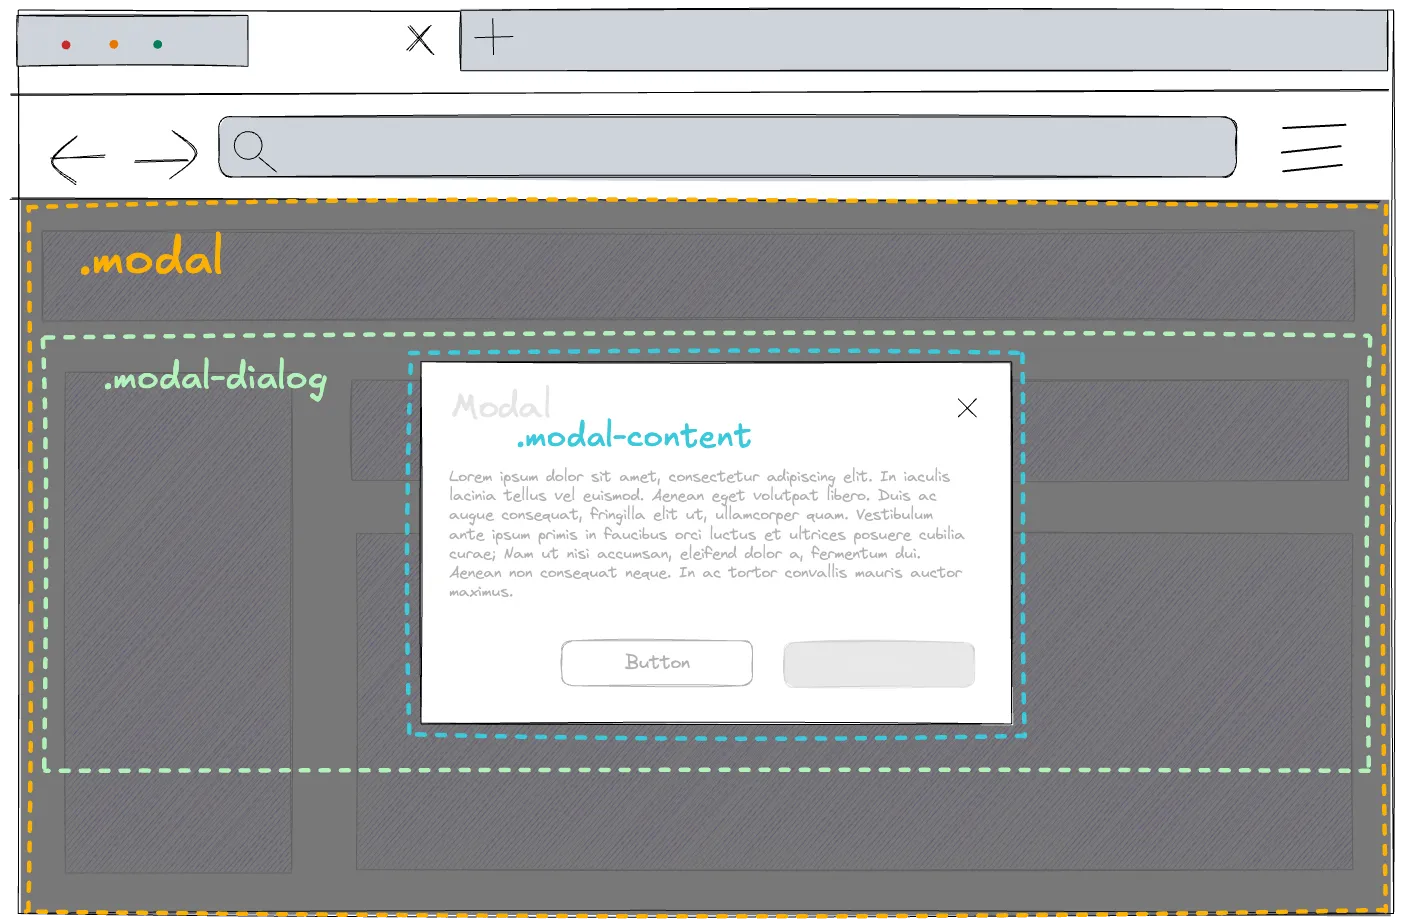The width and height of the screenshot is (1403, 924).
Task: Dismiss the modal with its X icon
Action: [x=967, y=408]
